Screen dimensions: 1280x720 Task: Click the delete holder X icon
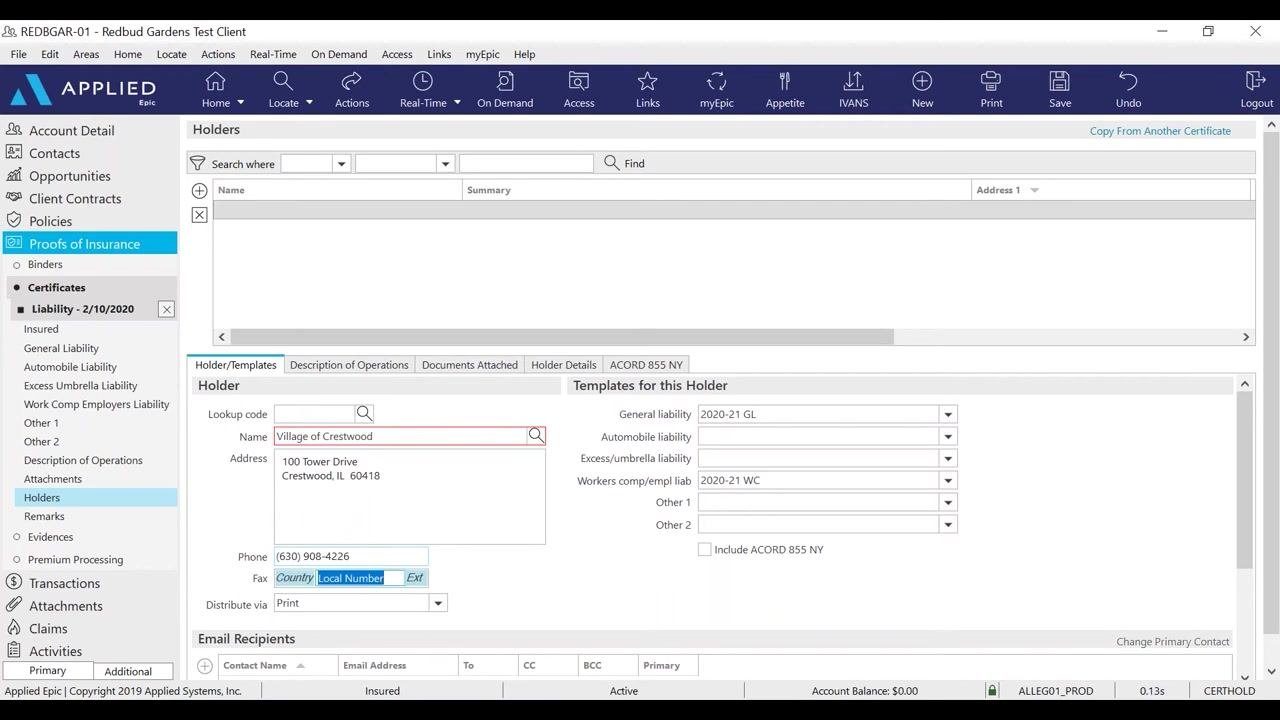click(199, 215)
